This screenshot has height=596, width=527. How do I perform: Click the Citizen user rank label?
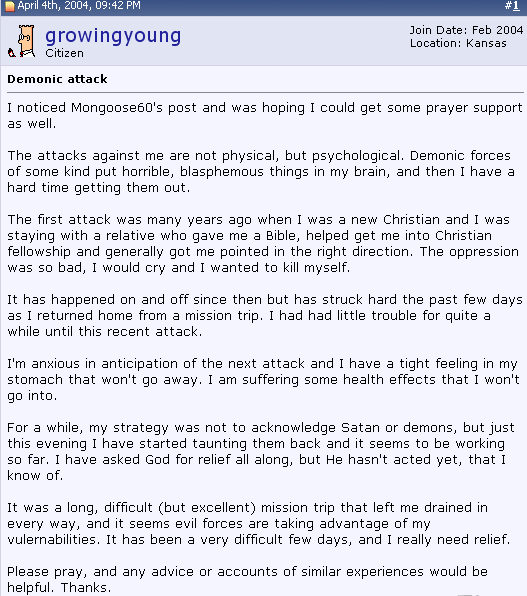pos(64,53)
